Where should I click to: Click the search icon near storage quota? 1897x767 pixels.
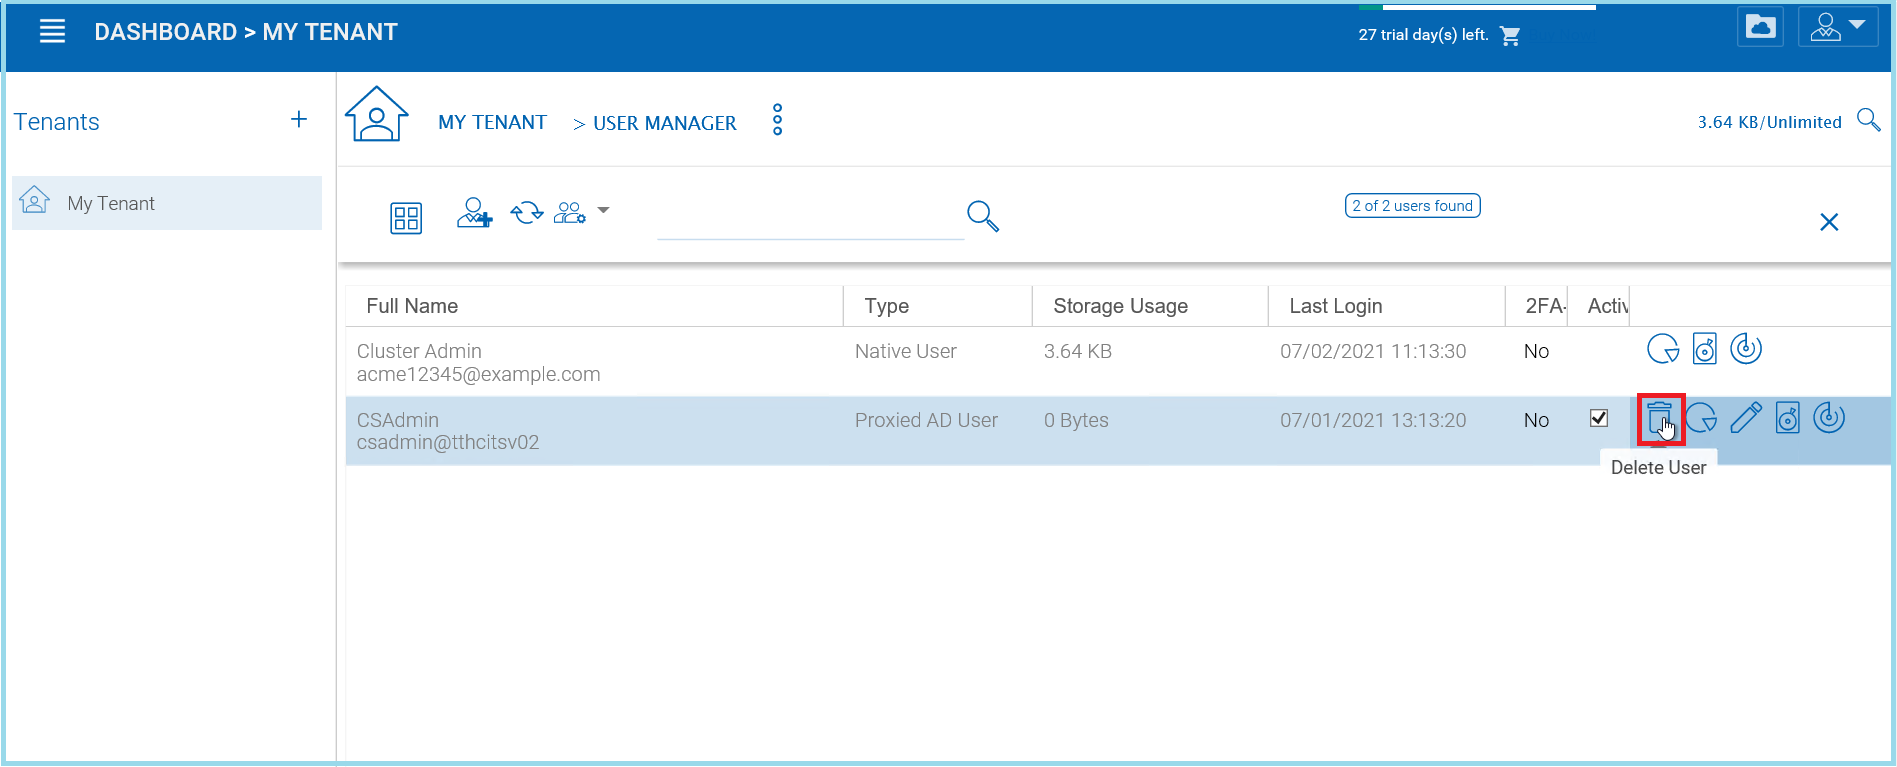[x=1868, y=120]
